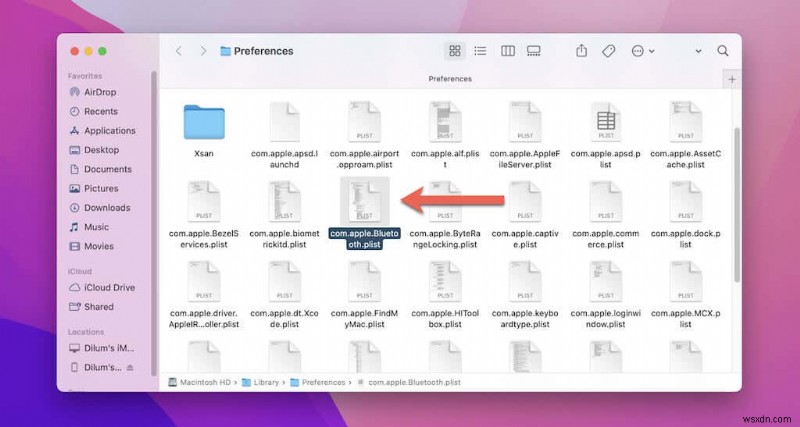This screenshot has width=800, height=427.
Task: Select com.apple.Bluetooth.plist file icon
Action: 364,202
